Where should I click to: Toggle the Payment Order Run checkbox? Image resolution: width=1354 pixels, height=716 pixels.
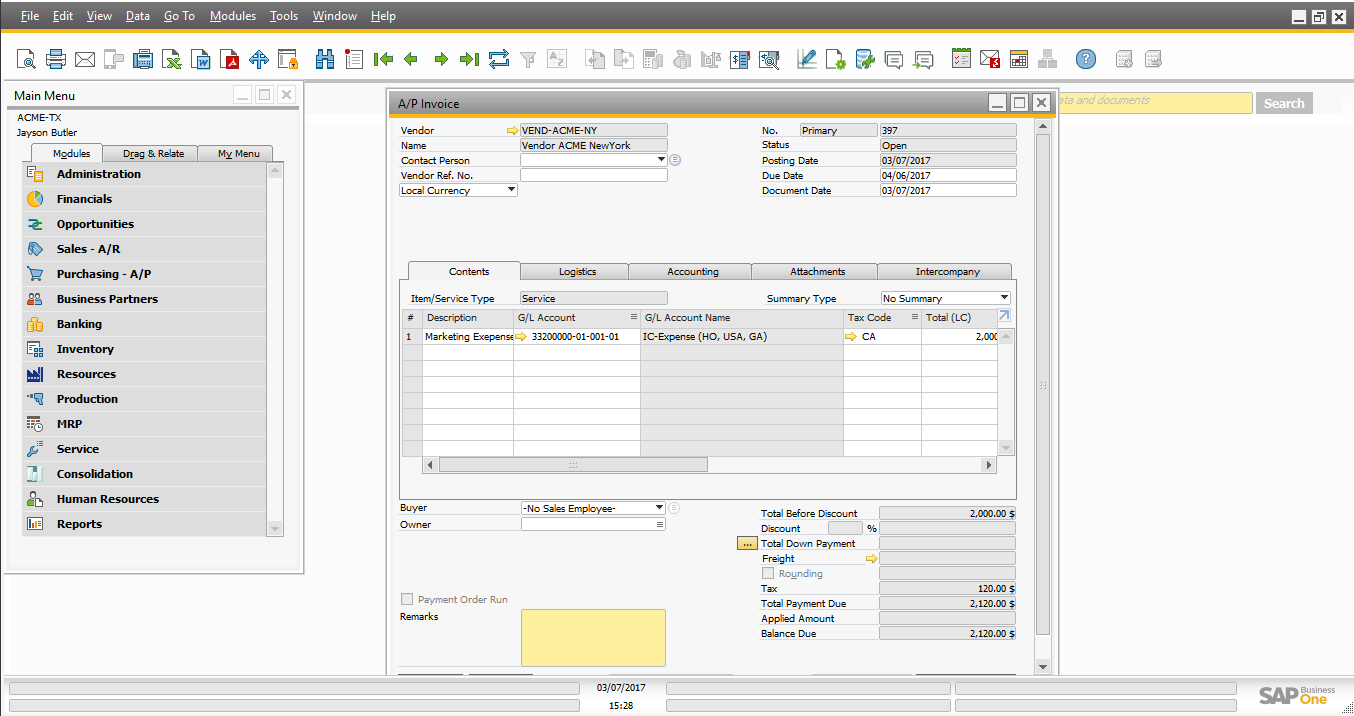tap(407, 600)
